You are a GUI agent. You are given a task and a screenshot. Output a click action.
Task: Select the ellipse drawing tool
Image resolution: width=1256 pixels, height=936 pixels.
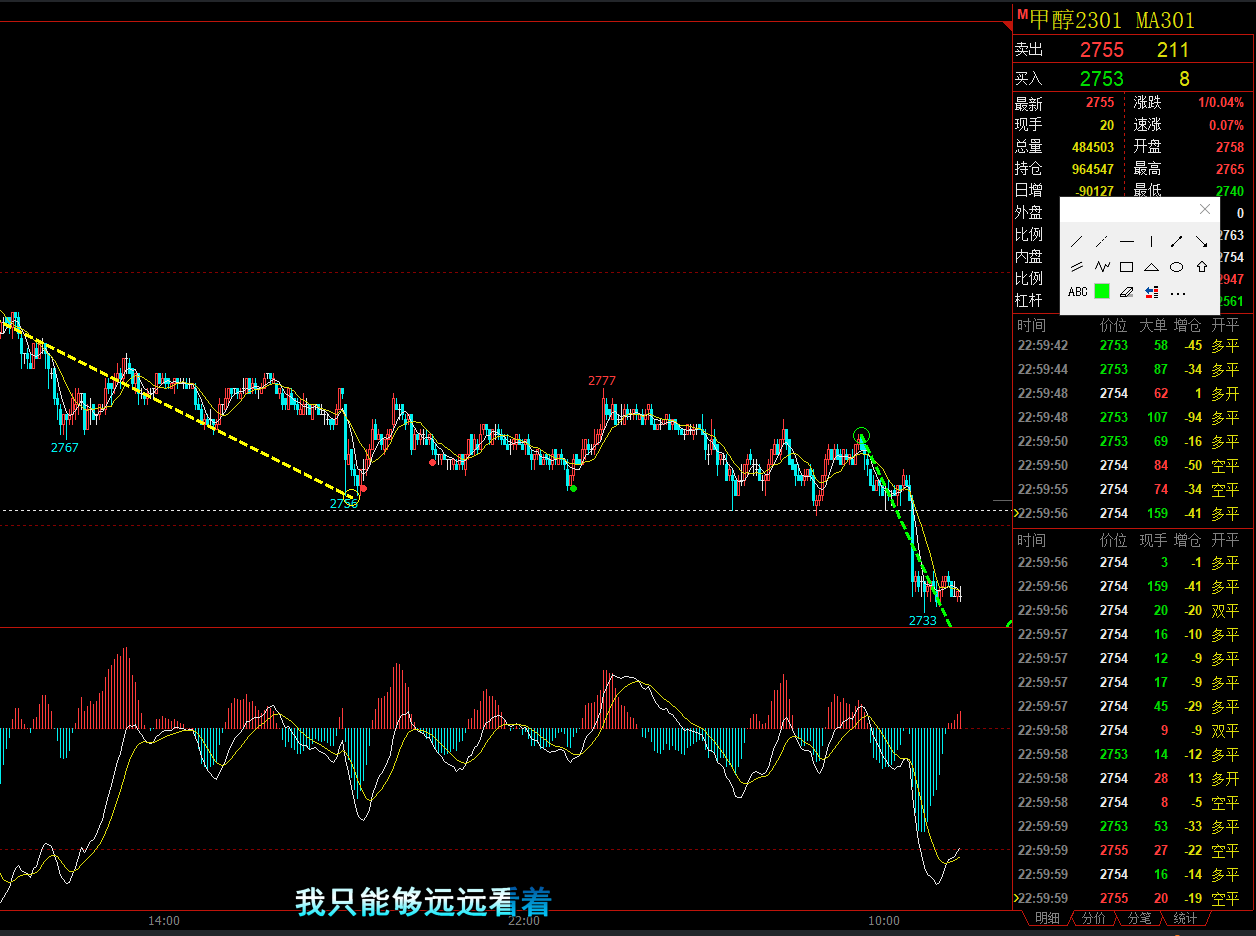coord(1177,267)
